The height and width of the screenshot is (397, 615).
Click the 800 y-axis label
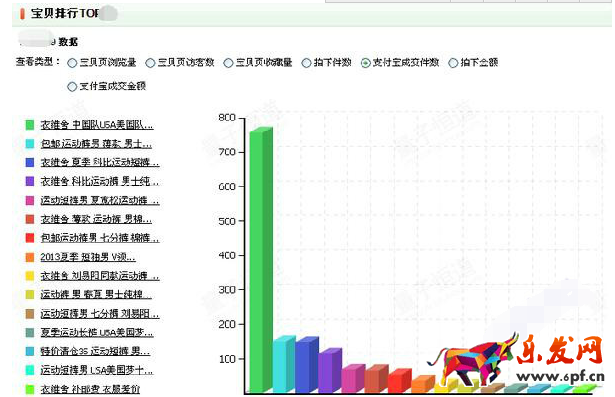pos(227,118)
